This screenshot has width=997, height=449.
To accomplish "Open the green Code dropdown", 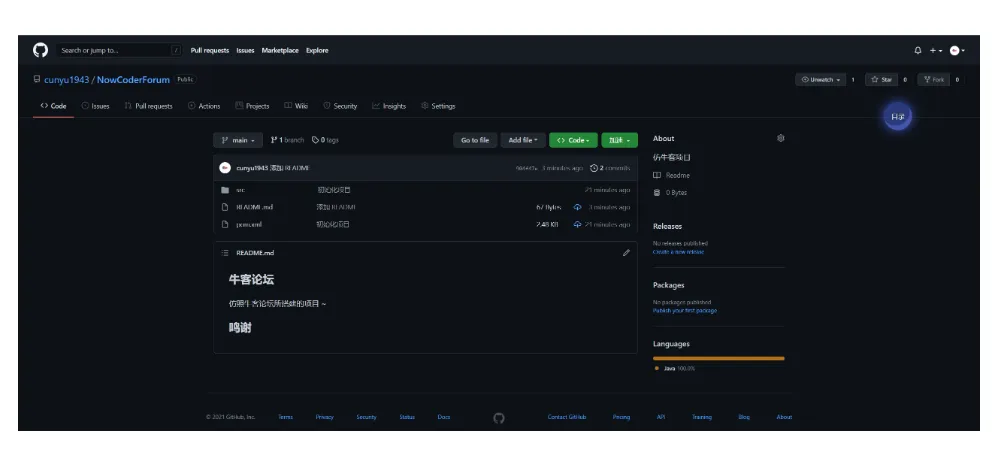I will pos(573,140).
